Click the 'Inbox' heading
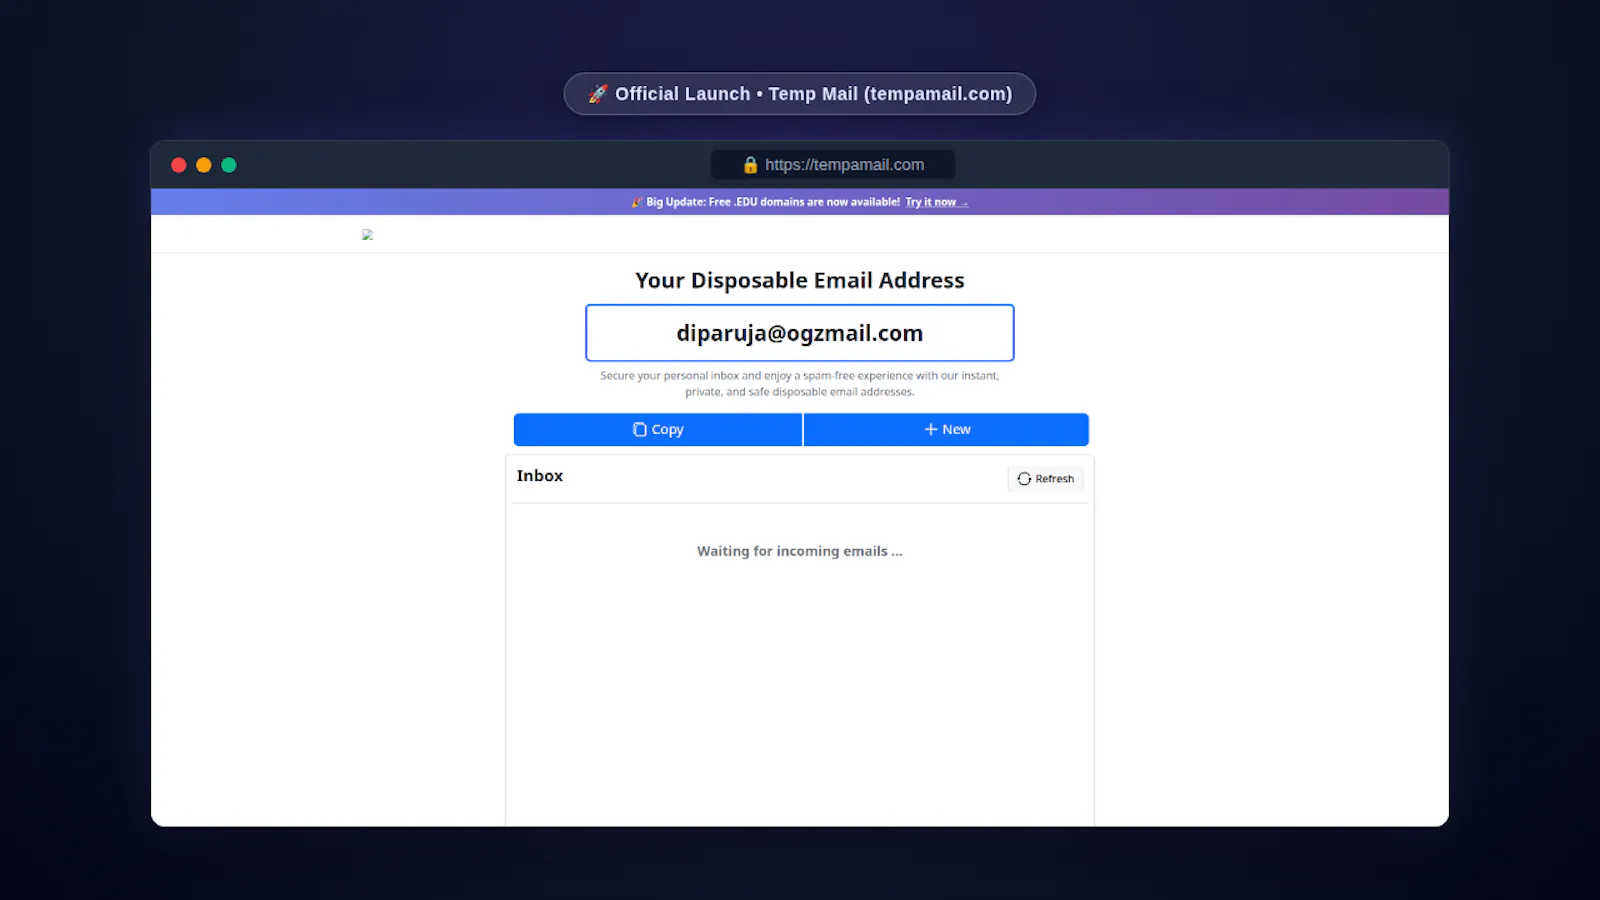This screenshot has height=900, width=1600. 540,476
